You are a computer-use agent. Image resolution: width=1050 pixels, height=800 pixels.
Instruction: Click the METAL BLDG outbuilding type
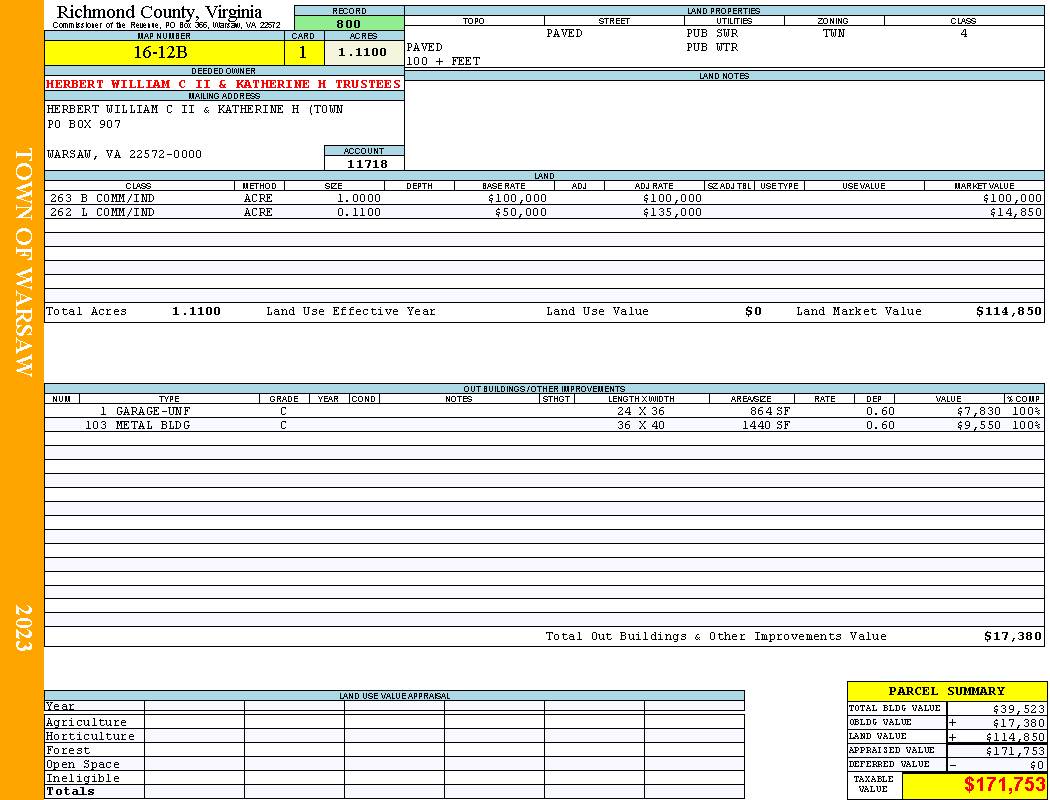(153, 425)
